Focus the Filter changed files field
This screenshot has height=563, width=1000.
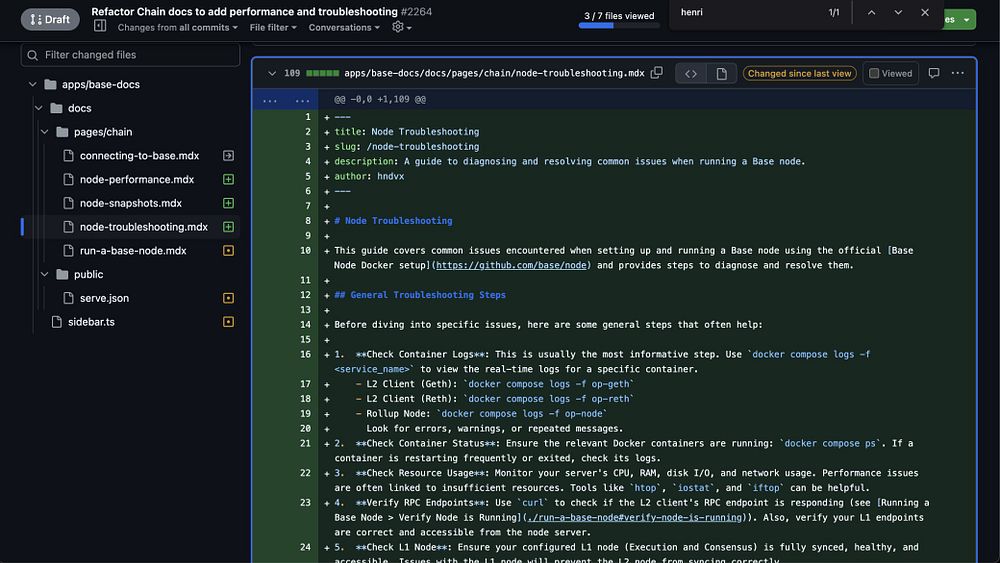pyautogui.click(x=138, y=55)
